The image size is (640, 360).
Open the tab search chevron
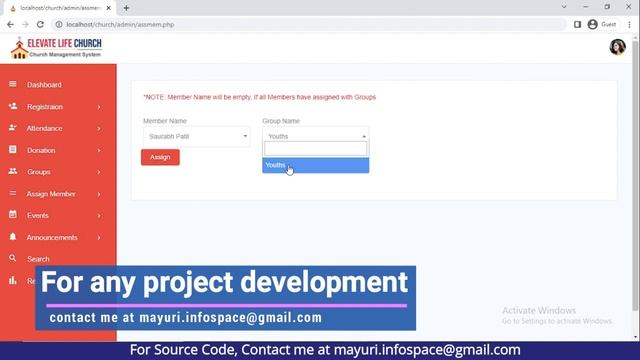[x=564, y=7]
